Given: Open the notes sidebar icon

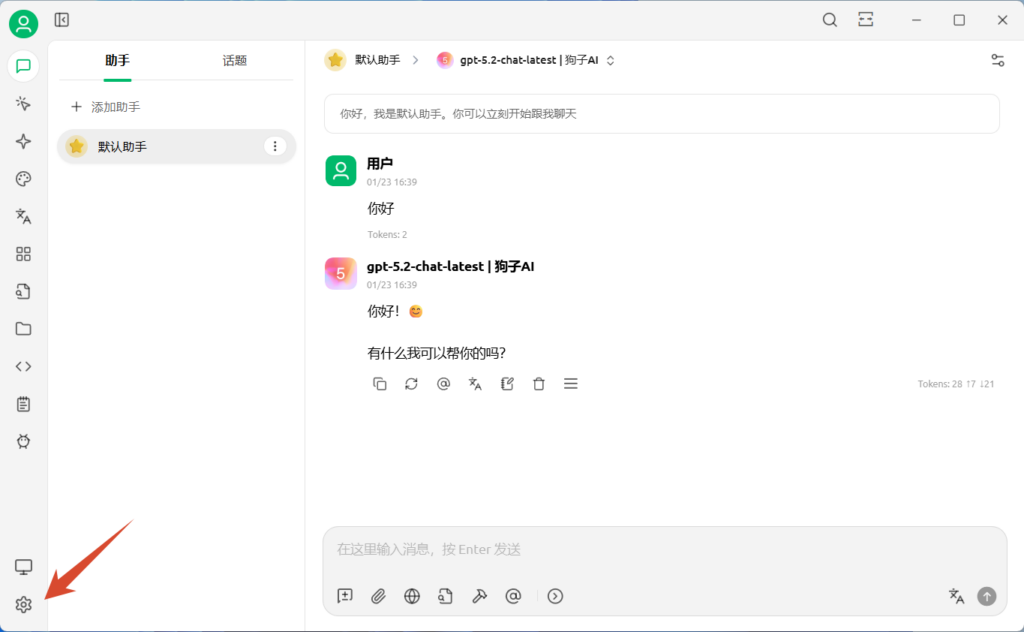Looking at the screenshot, I should click(24, 404).
